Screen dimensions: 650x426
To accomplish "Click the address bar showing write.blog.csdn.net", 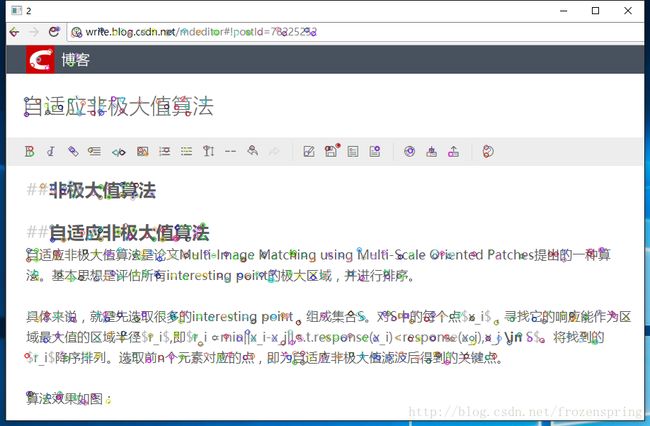I will click(356, 32).
